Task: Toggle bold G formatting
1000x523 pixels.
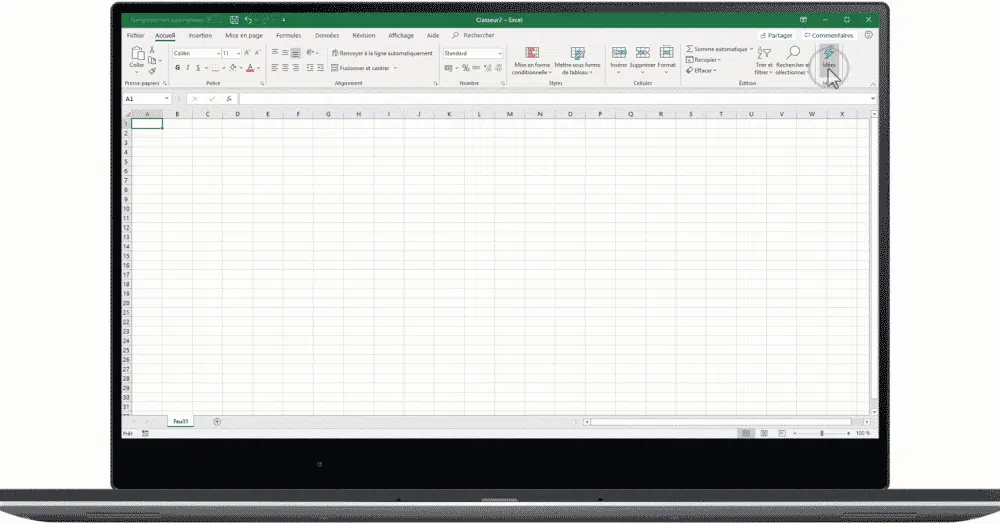Action: tap(177, 68)
